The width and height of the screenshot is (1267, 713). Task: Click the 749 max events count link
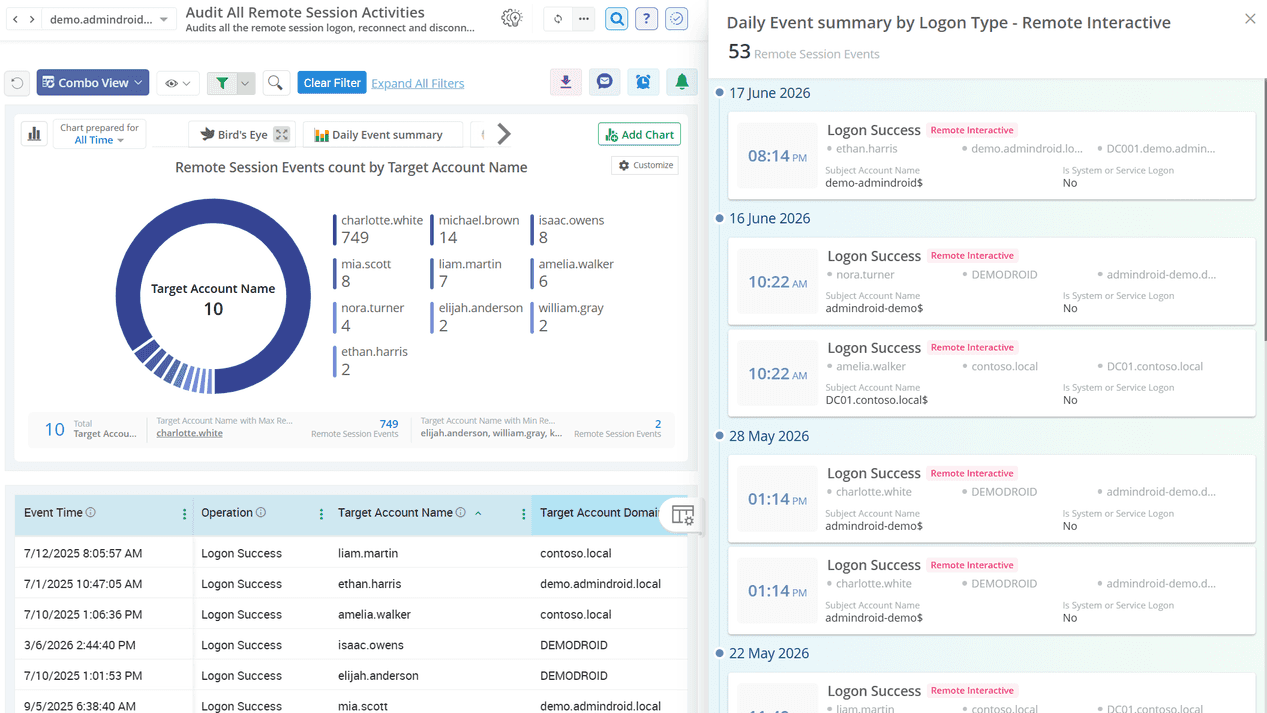389,424
